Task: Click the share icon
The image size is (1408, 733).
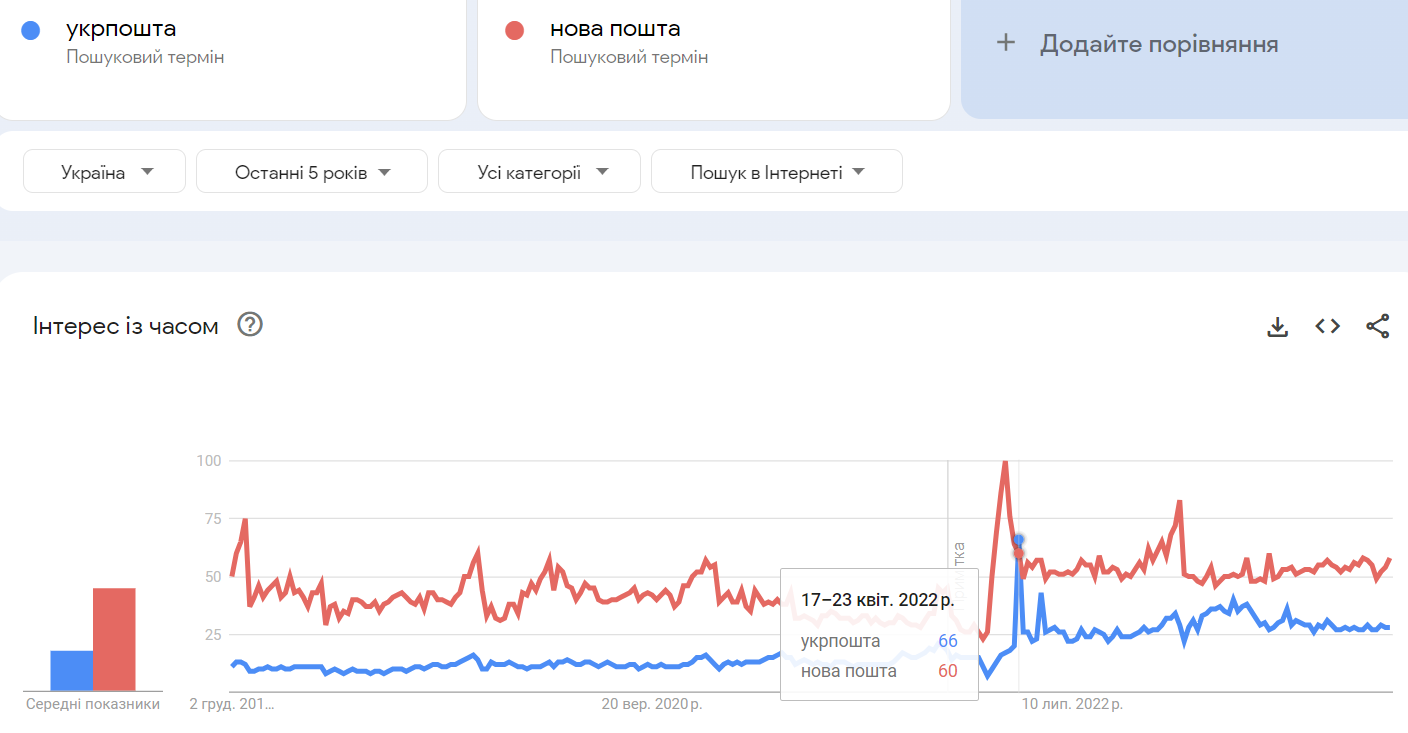Action: click(1377, 325)
